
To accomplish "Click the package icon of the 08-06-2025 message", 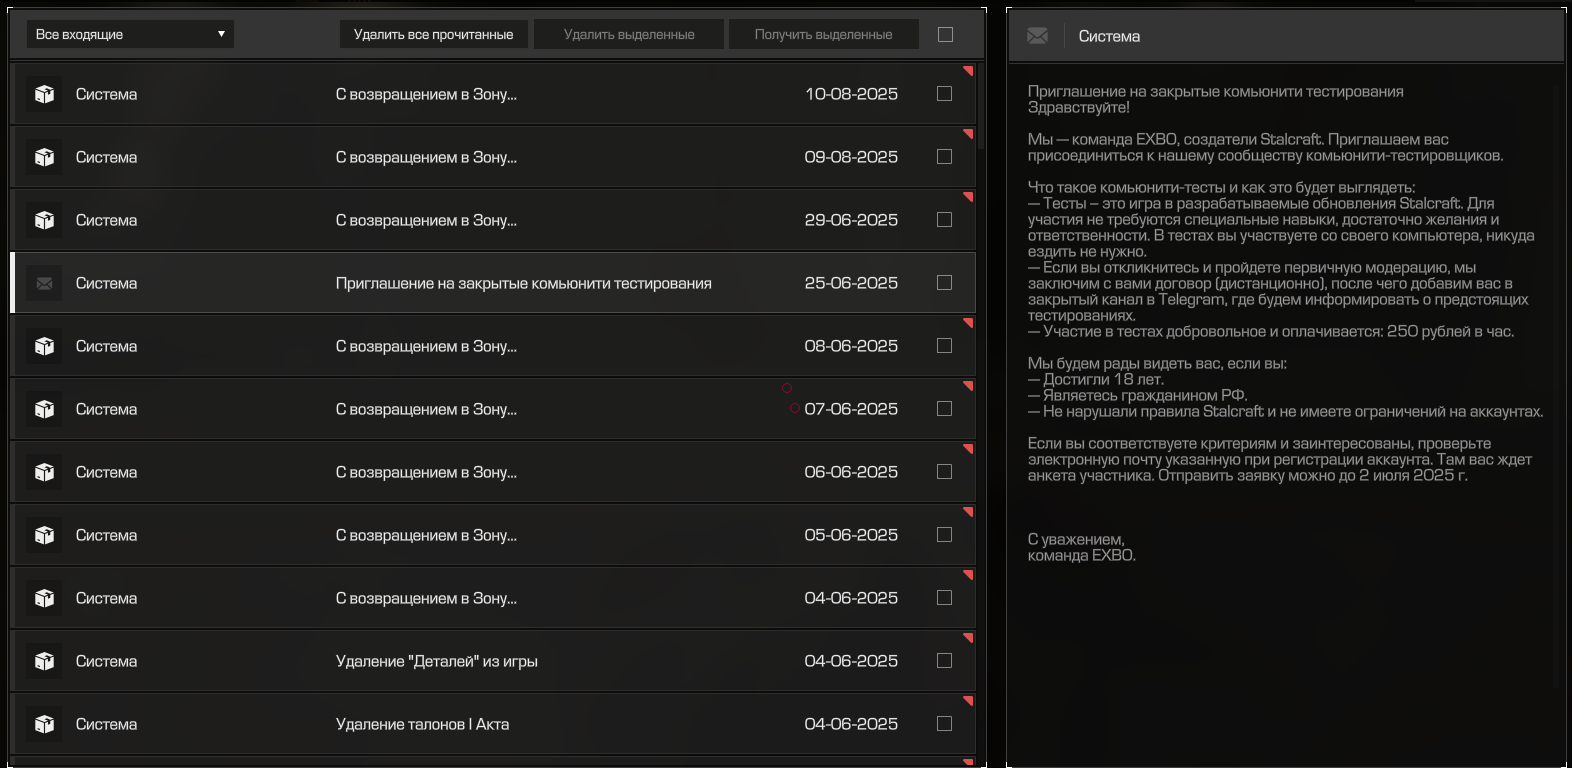I will pos(44,346).
